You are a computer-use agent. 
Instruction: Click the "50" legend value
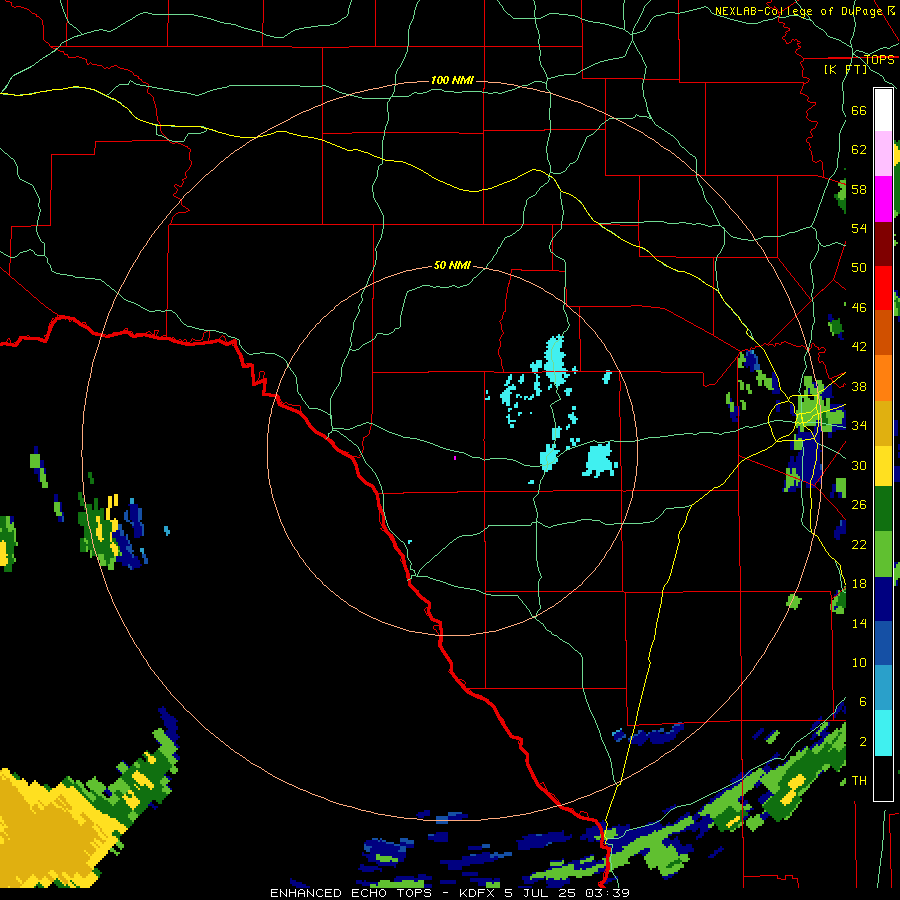(859, 268)
